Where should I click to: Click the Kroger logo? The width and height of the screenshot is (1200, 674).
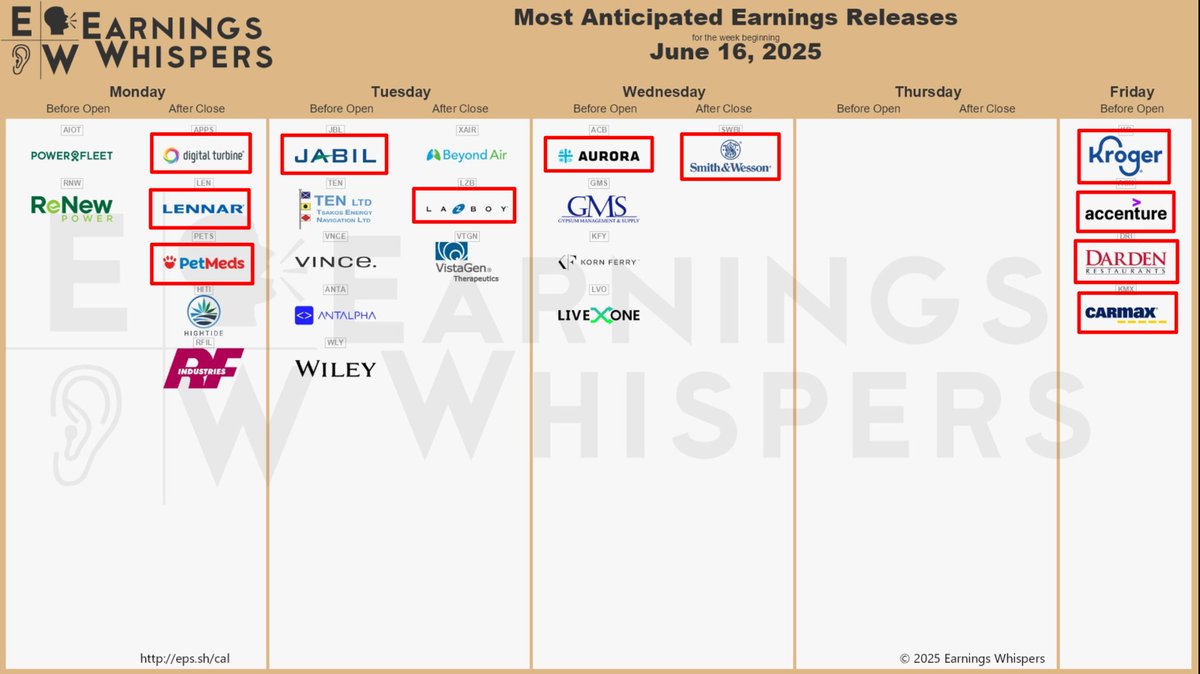1125,157
